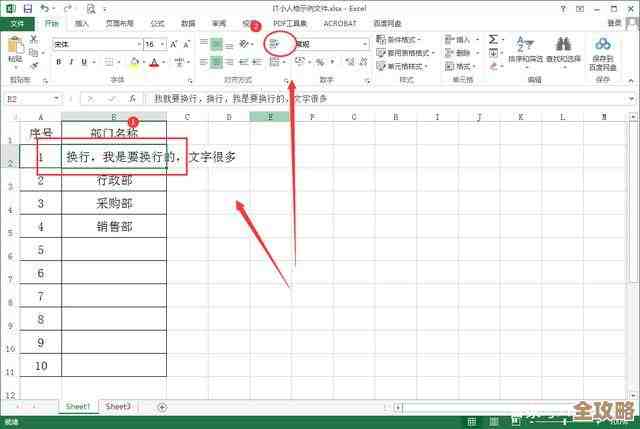Apply the percent style format
Image resolution: width=640 pixels, height=429 pixels.
[x=320, y=62]
